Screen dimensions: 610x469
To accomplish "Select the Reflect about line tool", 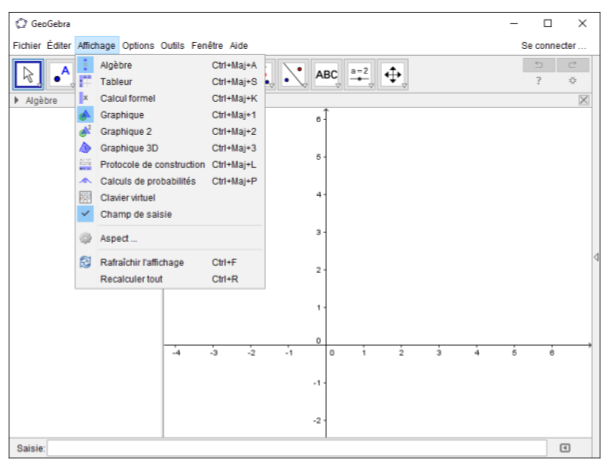I will tap(293, 74).
